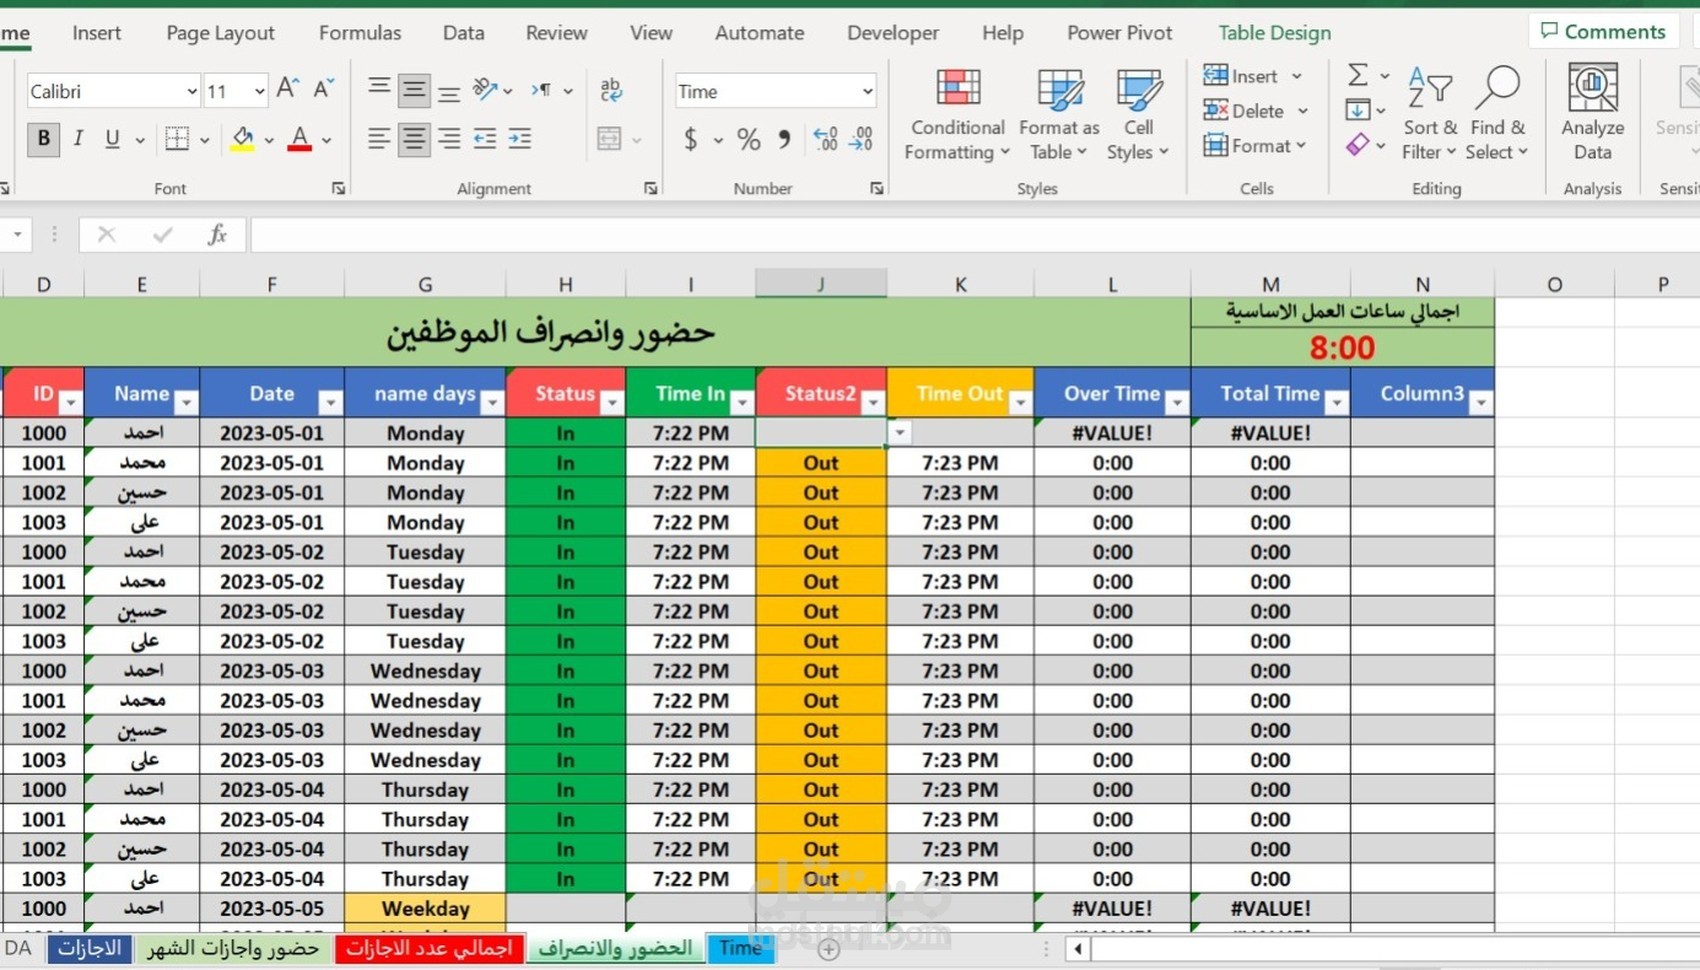Image resolution: width=1700 pixels, height=970 pixels.
Task: Click the AutoSum sigma icon
Action: tap(1358, 75)
